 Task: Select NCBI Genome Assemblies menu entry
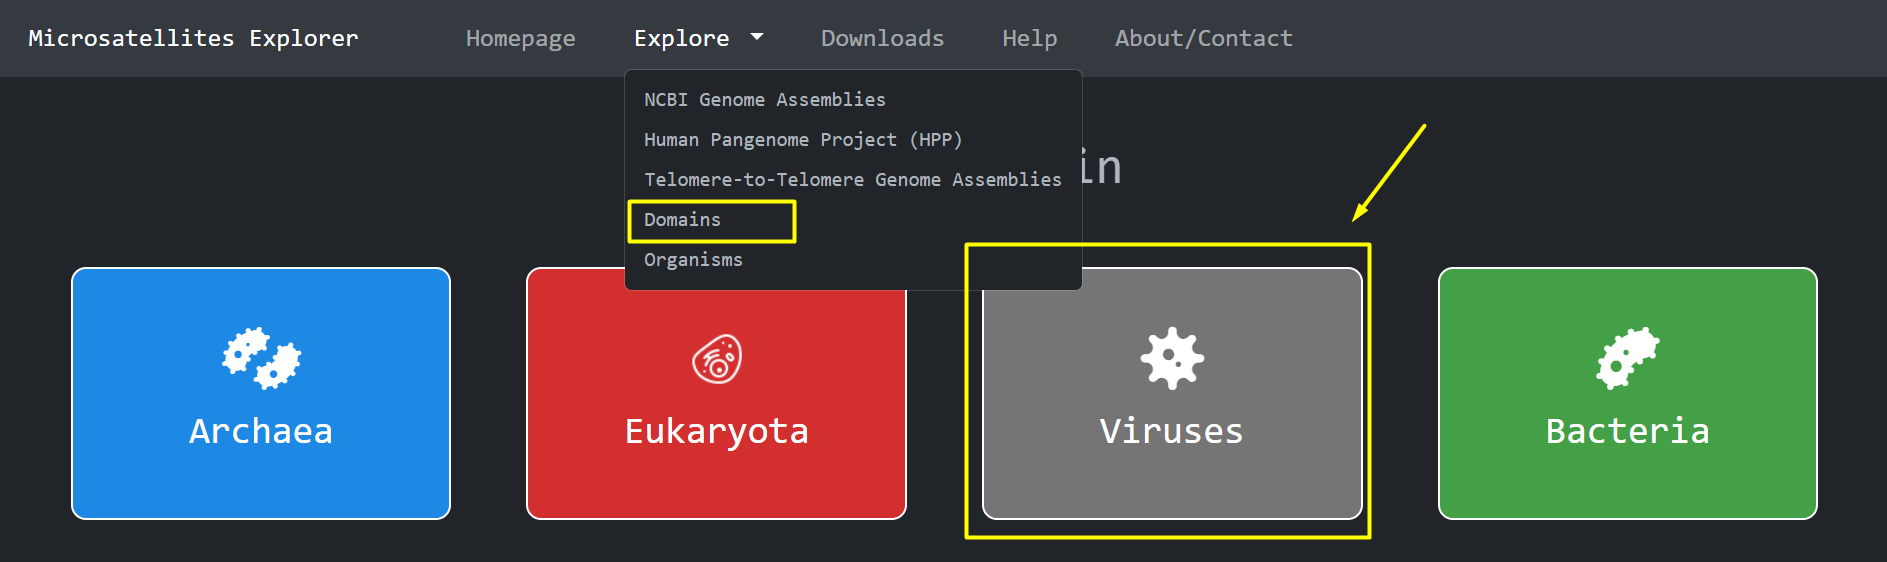coord(764,100)
